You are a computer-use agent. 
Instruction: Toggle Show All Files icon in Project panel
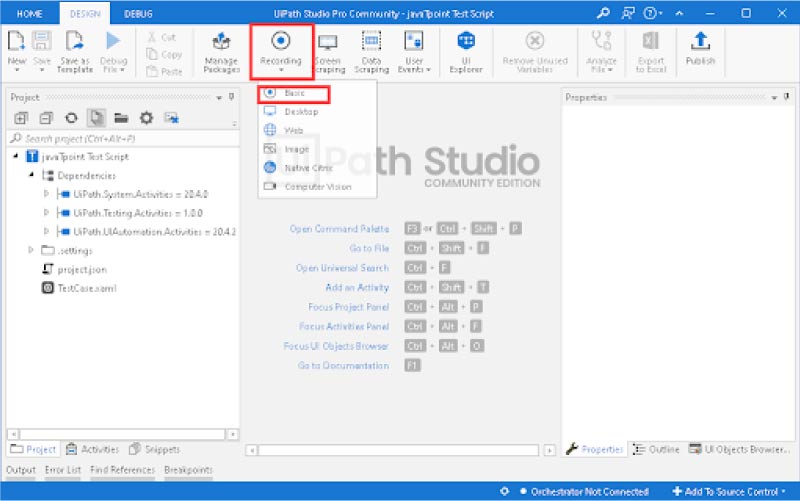[96, 118]
